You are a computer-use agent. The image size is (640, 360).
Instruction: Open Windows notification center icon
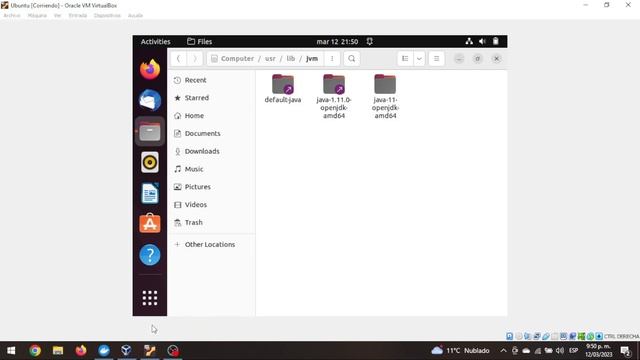pyautogui.click(x=625, y=351)
